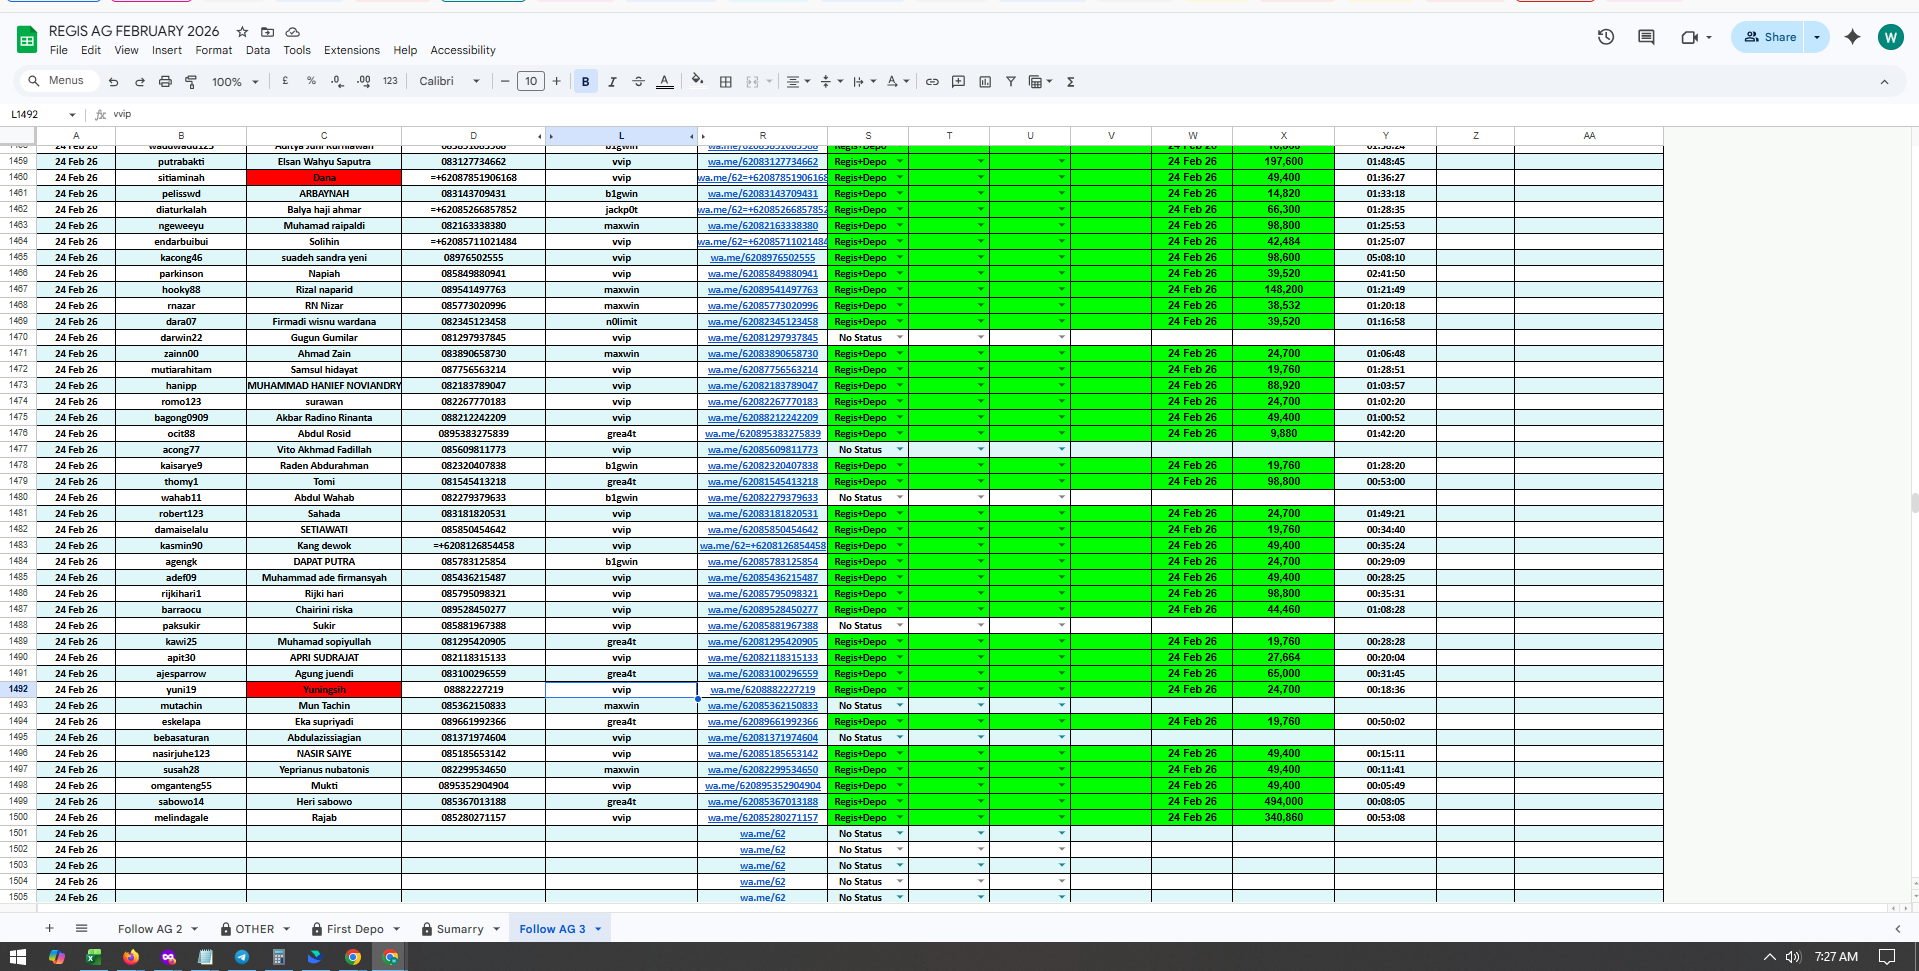Move document to folder
Viewport: 1919px width, 971px height.
tap(267, 32)
